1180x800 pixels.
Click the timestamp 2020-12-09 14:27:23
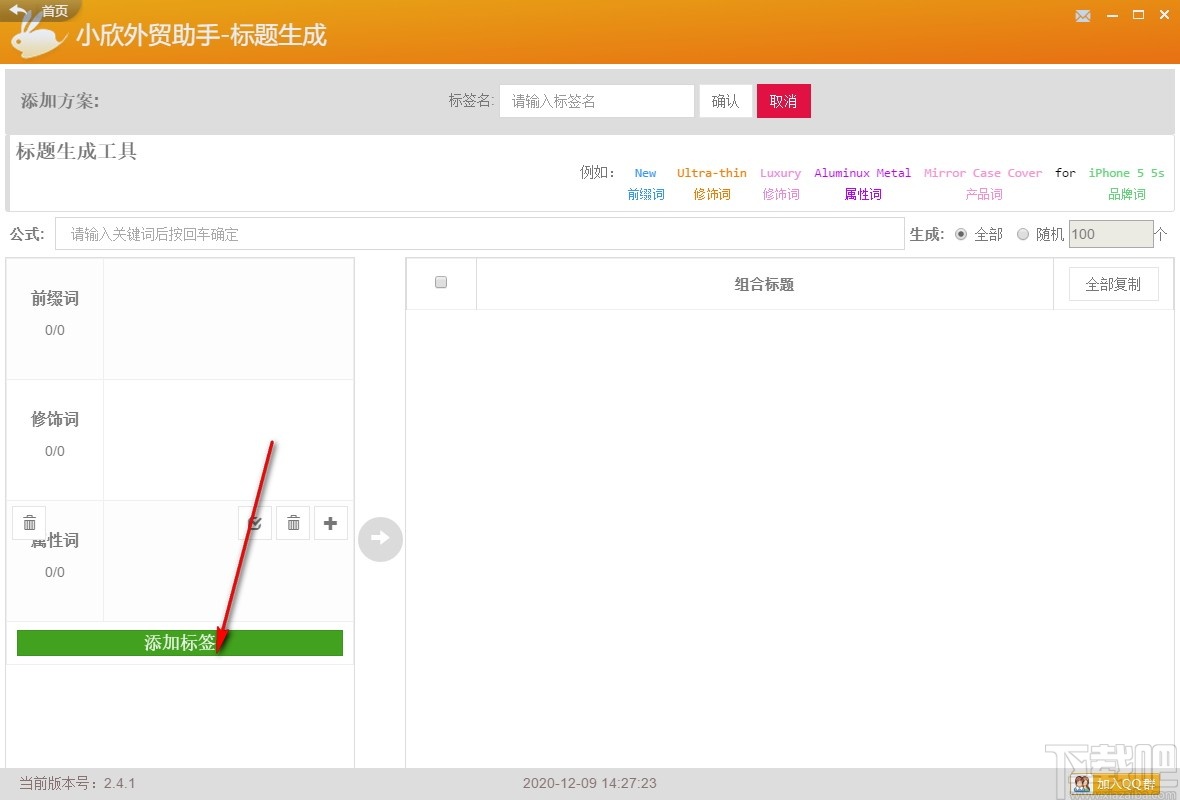(x=589, y=783)
